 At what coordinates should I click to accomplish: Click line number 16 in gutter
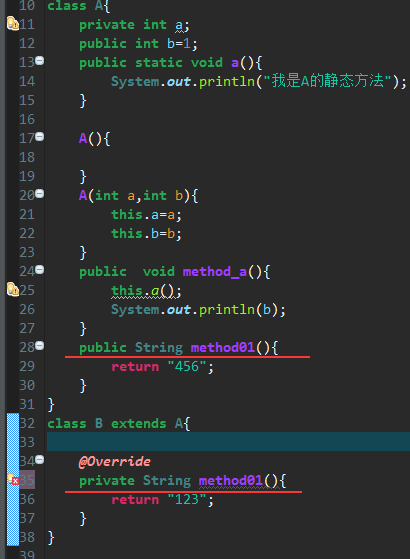tap(27, 119)
